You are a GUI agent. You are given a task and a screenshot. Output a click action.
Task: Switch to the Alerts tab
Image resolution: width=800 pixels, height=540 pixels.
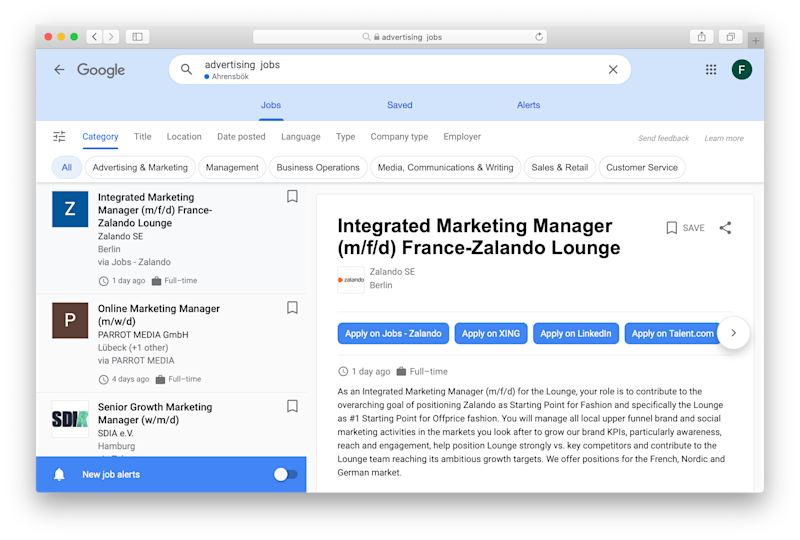[529, 105]
